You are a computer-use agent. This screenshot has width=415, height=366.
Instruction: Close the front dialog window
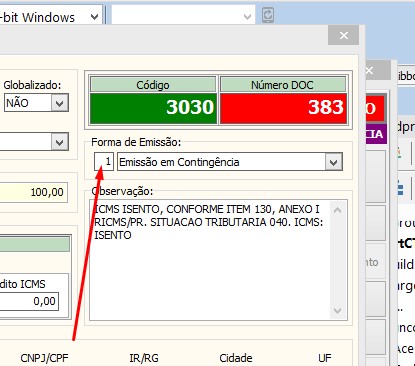344,35
